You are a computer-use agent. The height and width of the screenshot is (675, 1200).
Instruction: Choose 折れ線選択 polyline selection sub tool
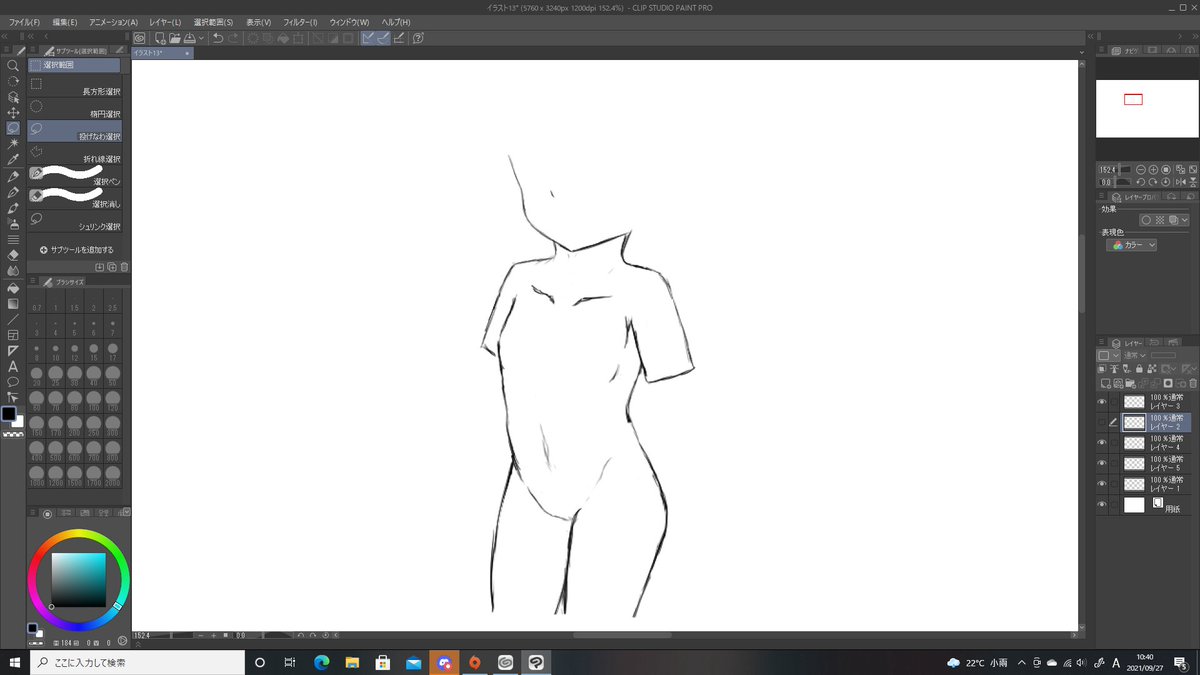[x=75, y=154]
